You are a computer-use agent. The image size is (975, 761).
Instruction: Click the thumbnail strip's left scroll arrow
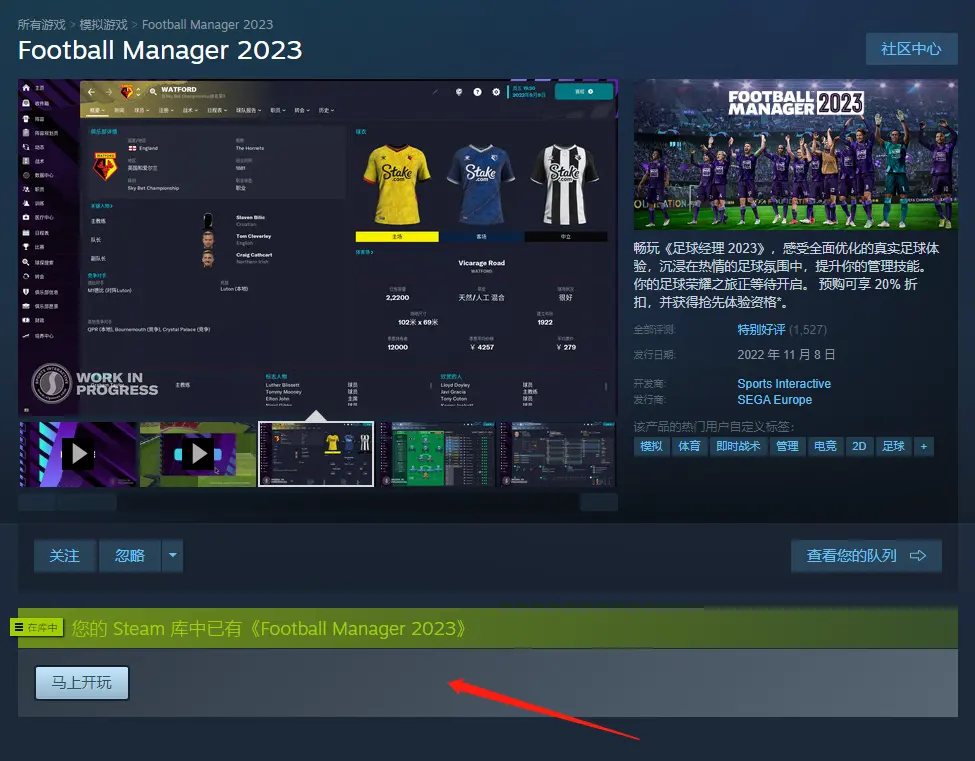tap(37, 502)
